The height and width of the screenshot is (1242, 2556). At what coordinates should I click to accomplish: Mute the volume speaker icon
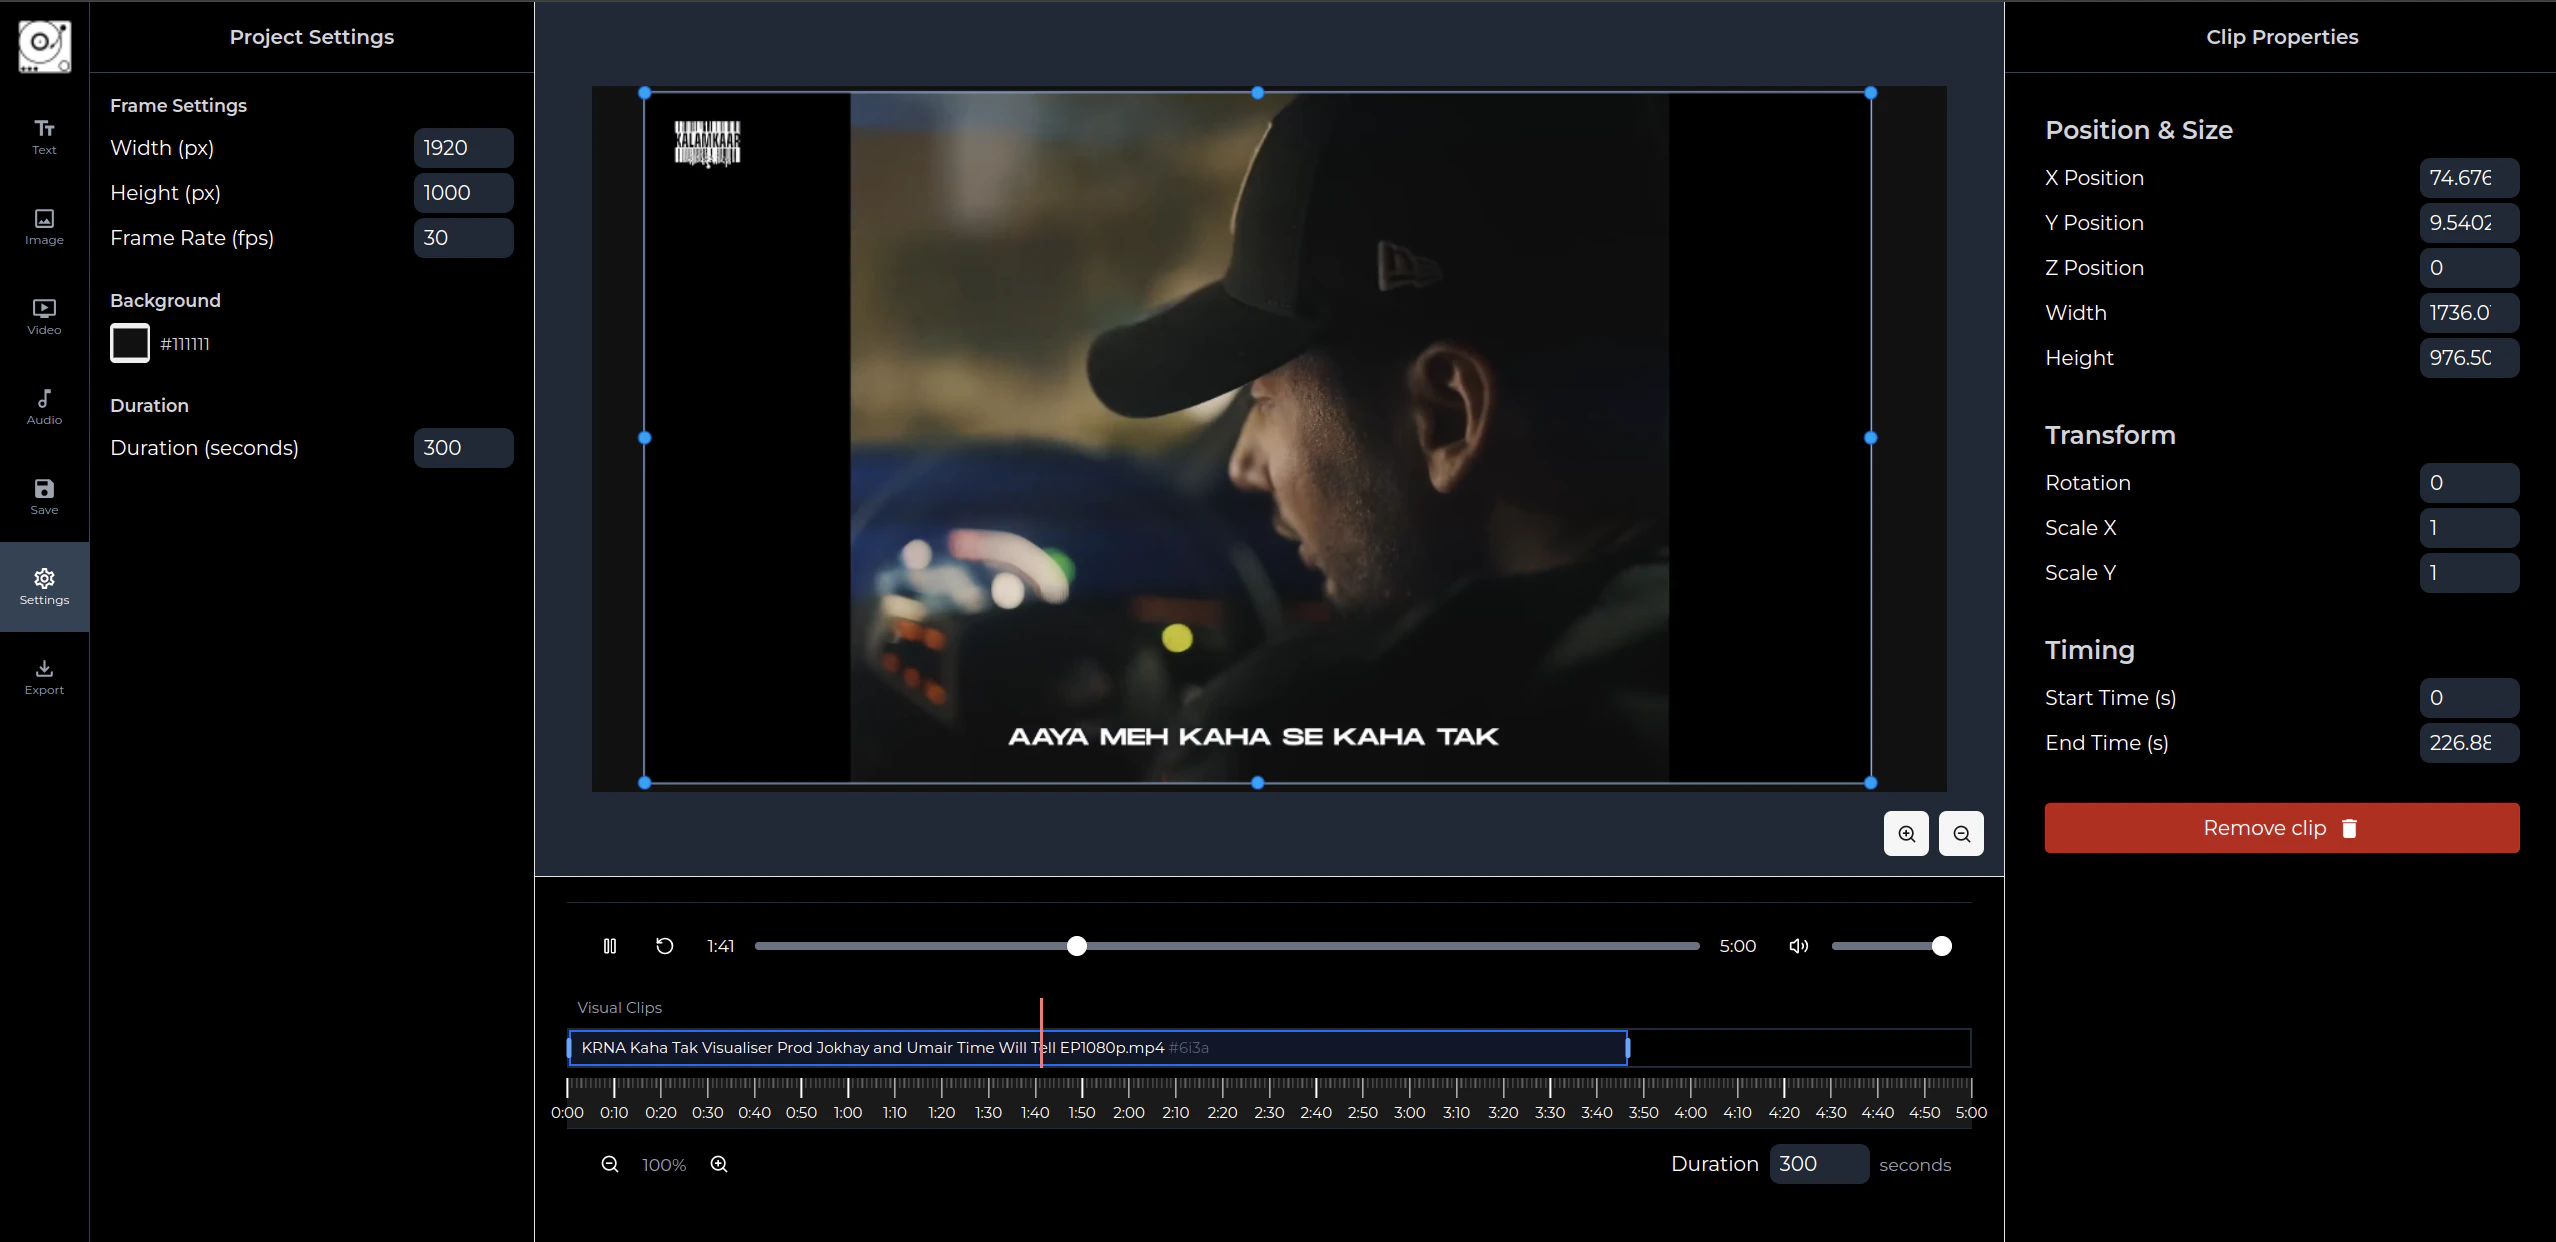tap(1798, 946)
